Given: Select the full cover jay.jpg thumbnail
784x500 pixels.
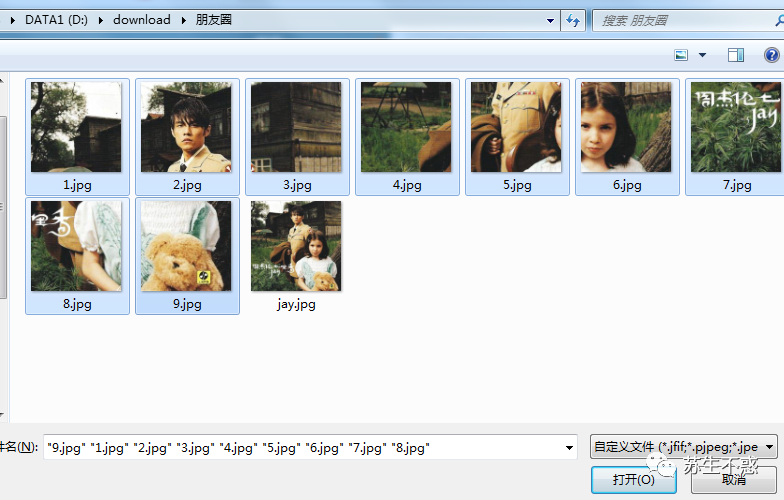Looking at the screenshot, I should 296,246.
